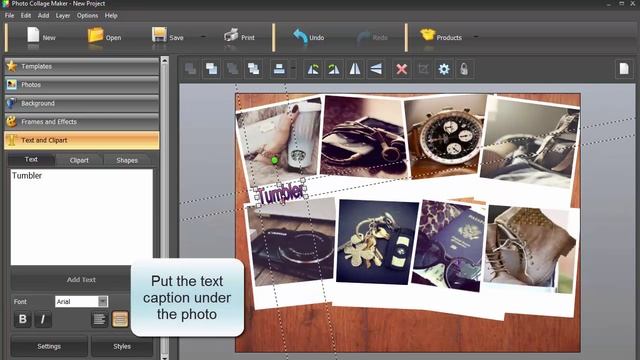Print the collage using Print icon

(239, 37)
